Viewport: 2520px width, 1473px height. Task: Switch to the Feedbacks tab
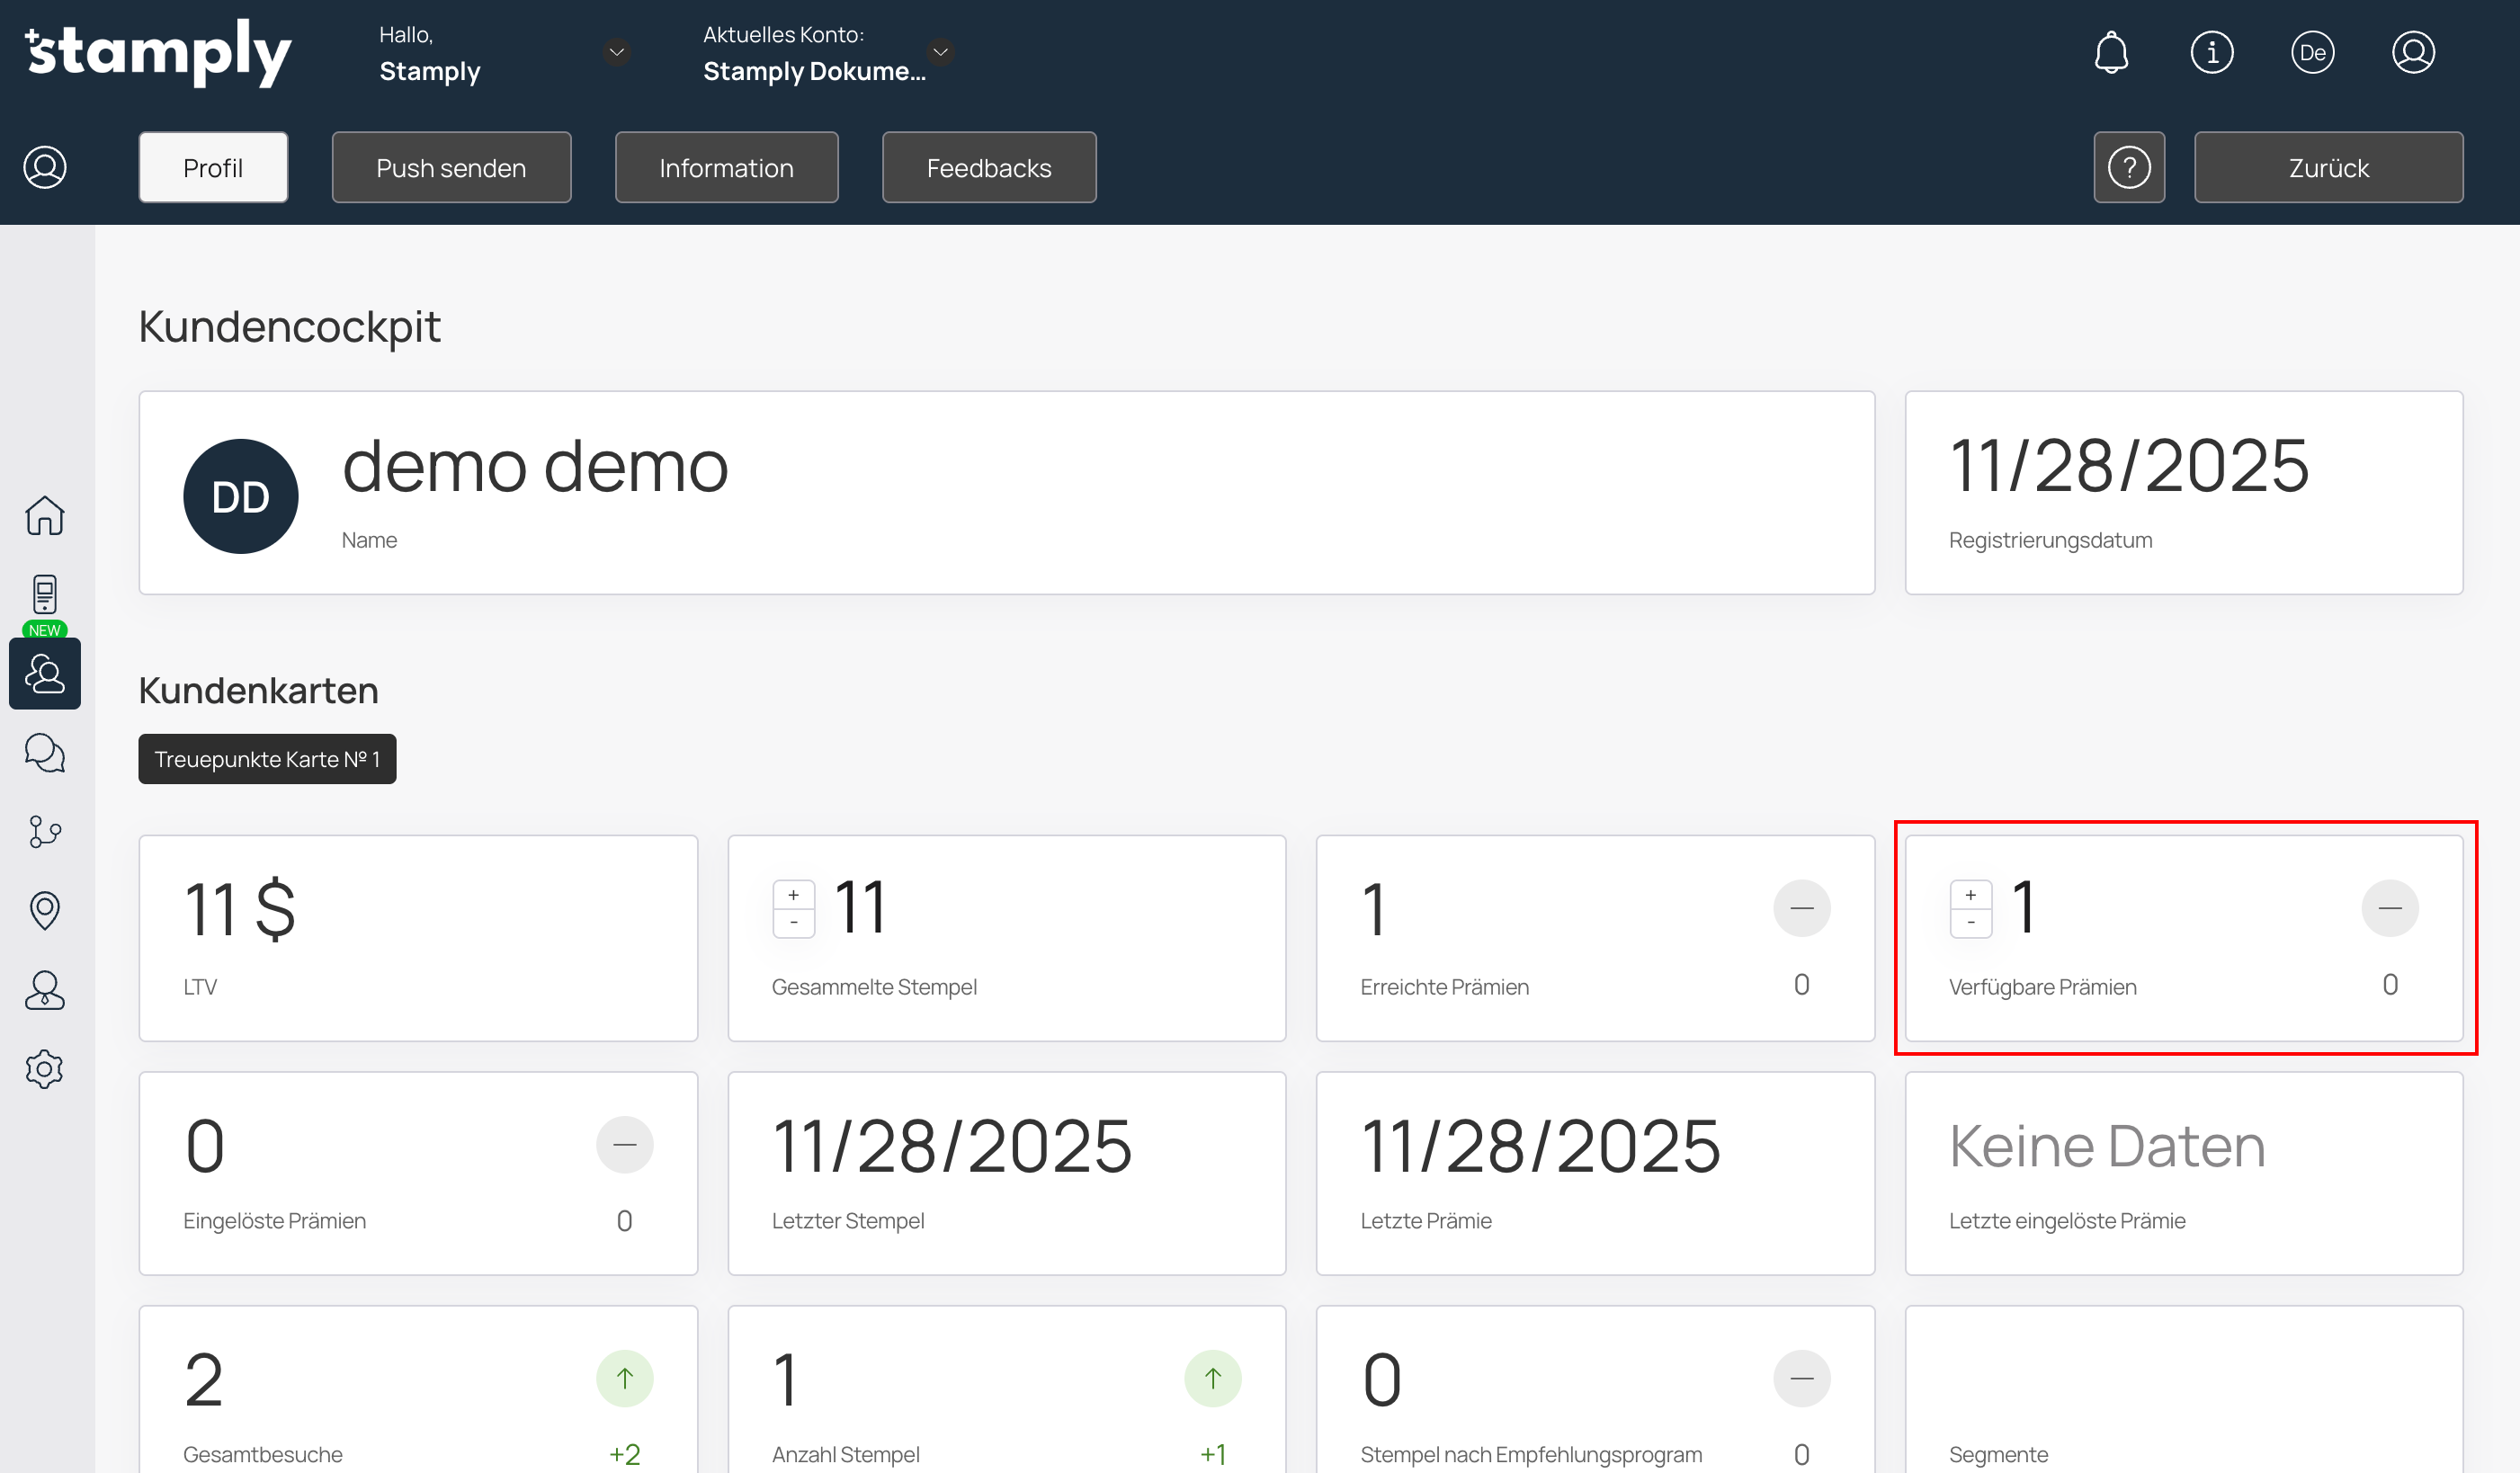click(988, 168)
